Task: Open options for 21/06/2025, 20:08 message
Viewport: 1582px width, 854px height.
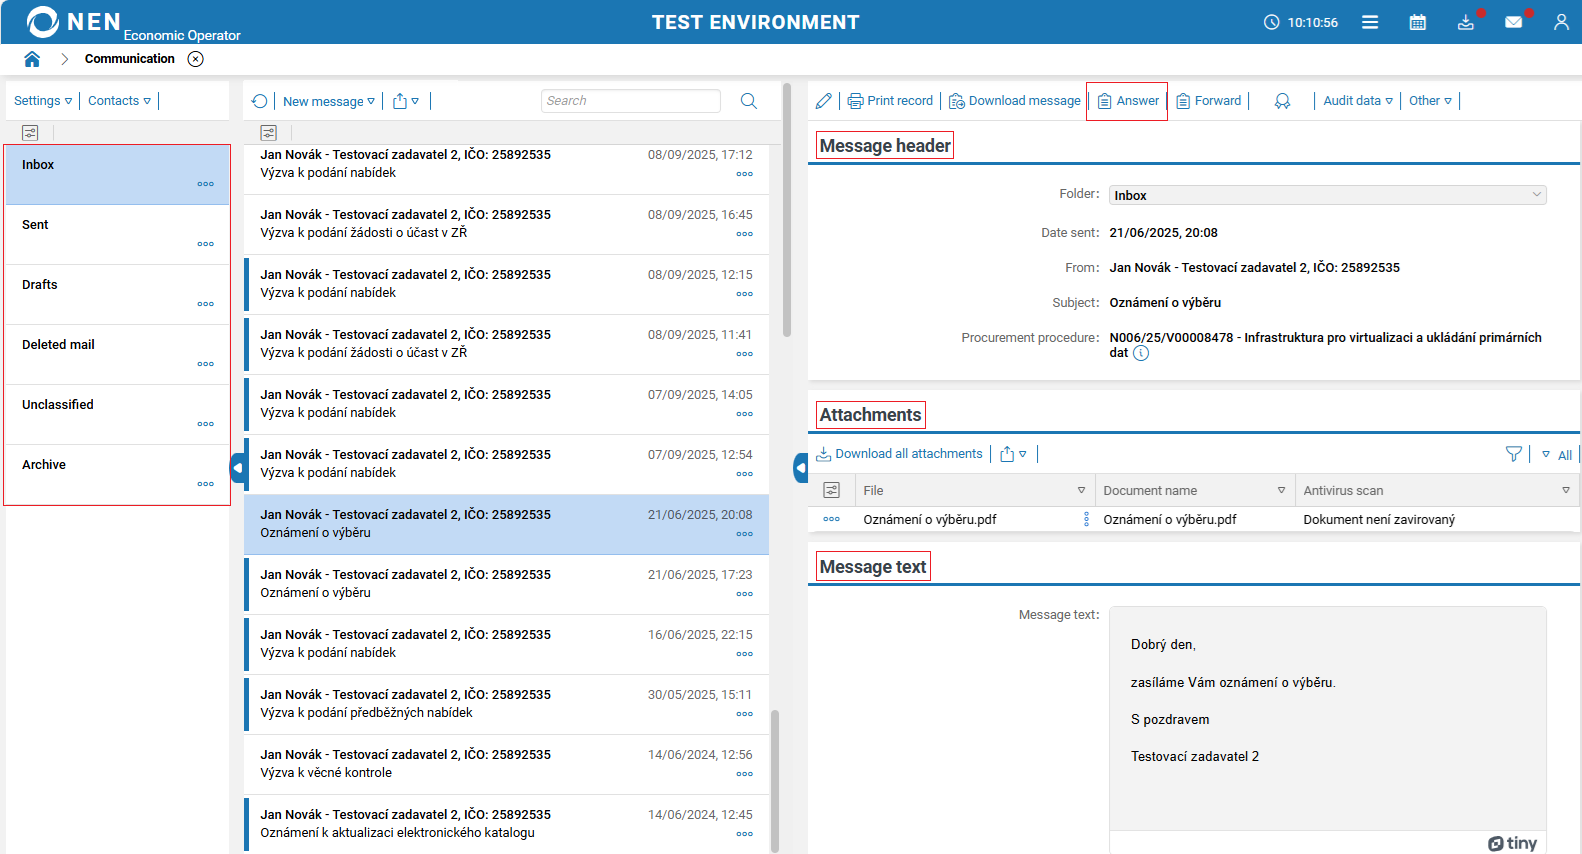Action: coord(745,534)
